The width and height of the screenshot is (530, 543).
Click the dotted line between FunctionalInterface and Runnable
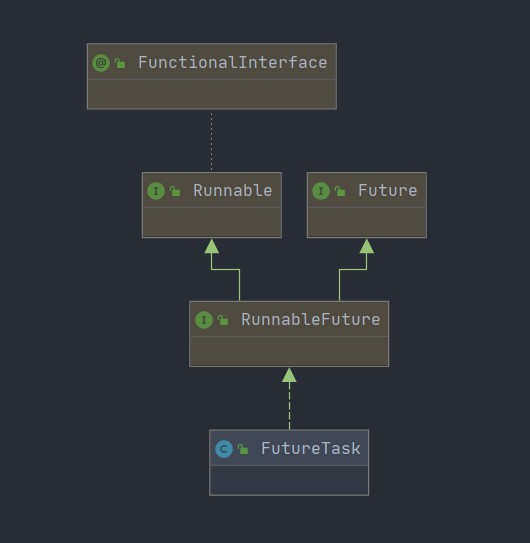(212, 141)
